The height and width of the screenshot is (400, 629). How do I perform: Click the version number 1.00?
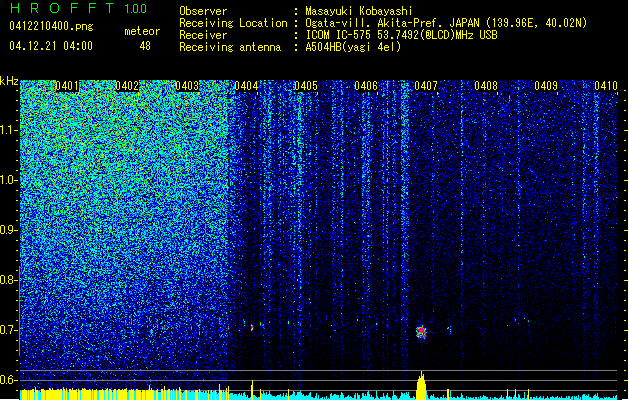pyautogui.click(x=136, y=8)
